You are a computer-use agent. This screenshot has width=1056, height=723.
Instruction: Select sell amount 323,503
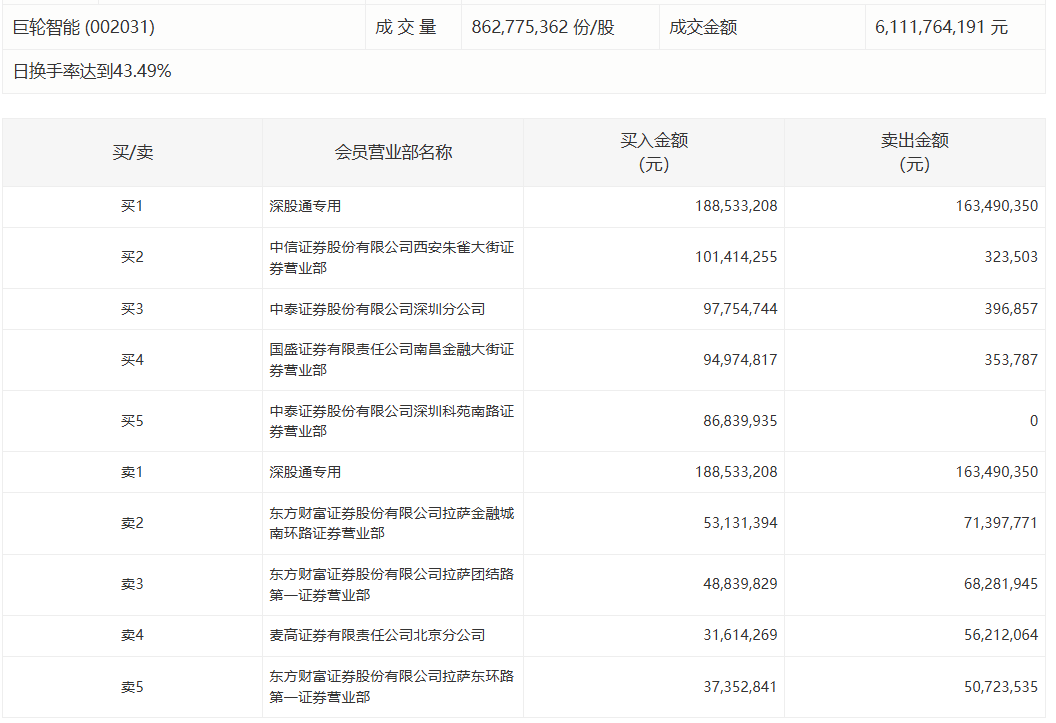pos(1011,257)
